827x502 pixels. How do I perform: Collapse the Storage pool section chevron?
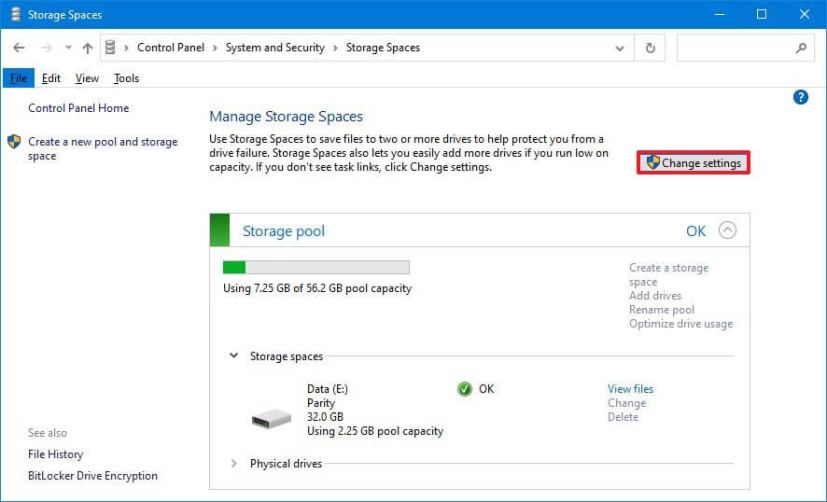click(x=727, y=230)
